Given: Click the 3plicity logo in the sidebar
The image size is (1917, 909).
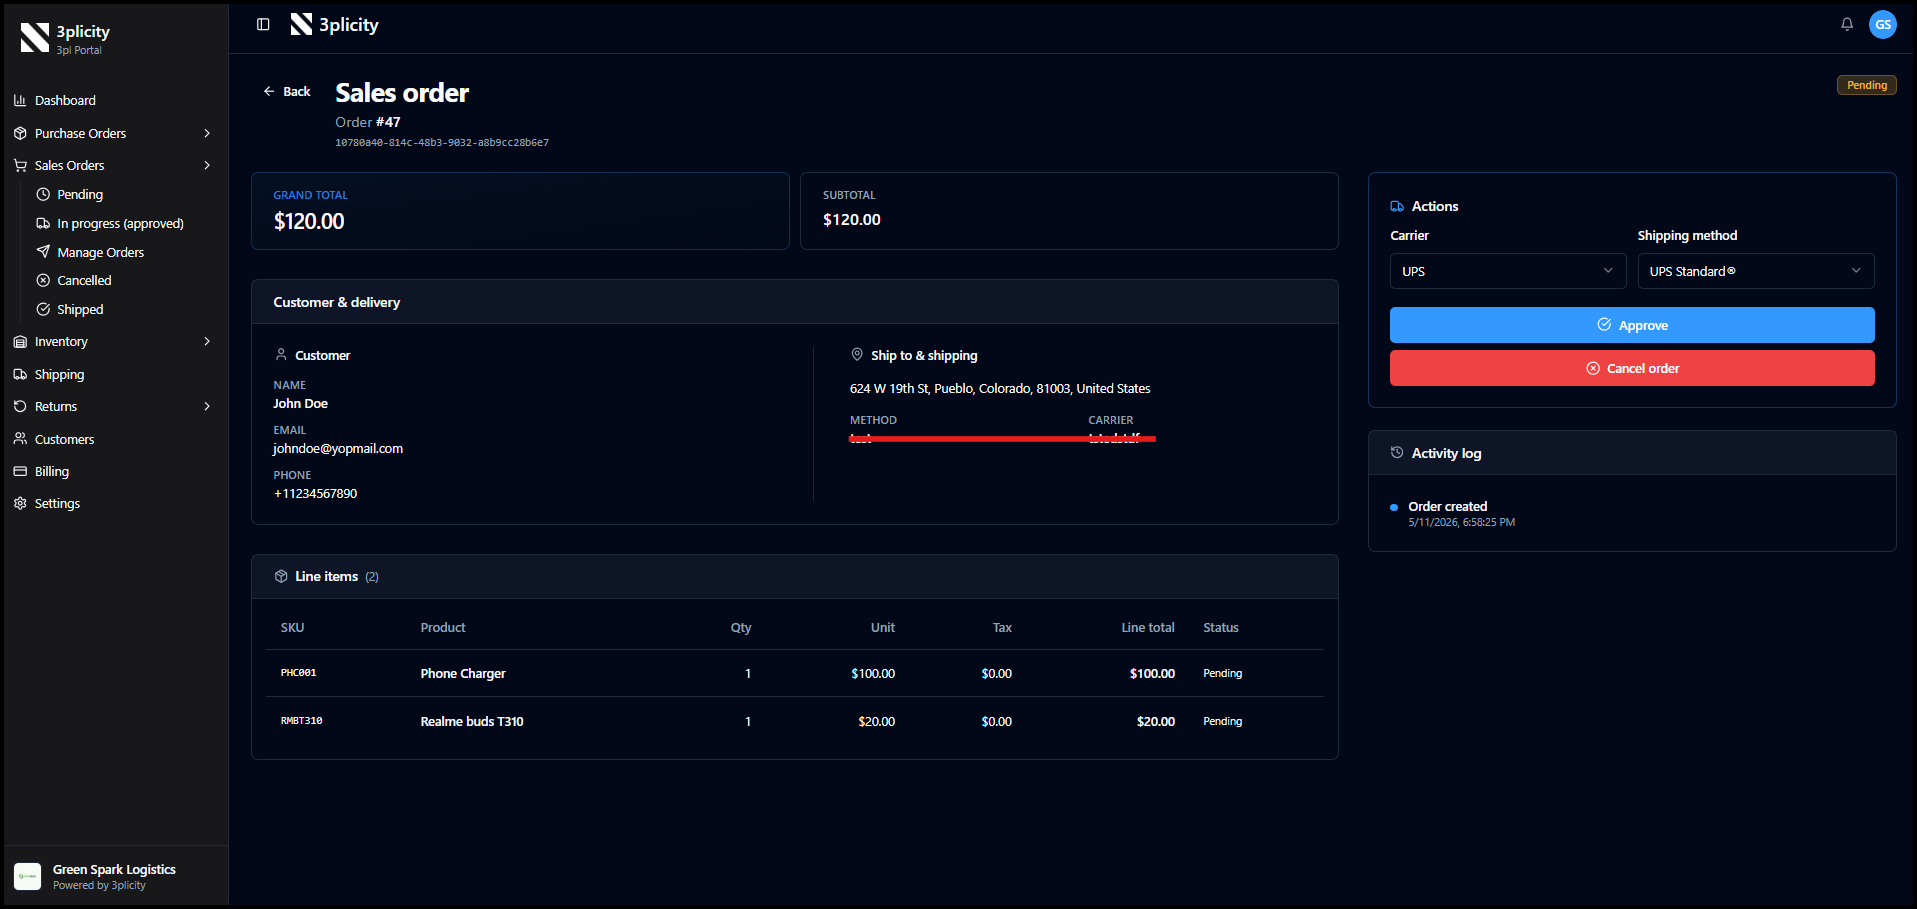Looking at the screenshot, I should [x=35, y=38].
